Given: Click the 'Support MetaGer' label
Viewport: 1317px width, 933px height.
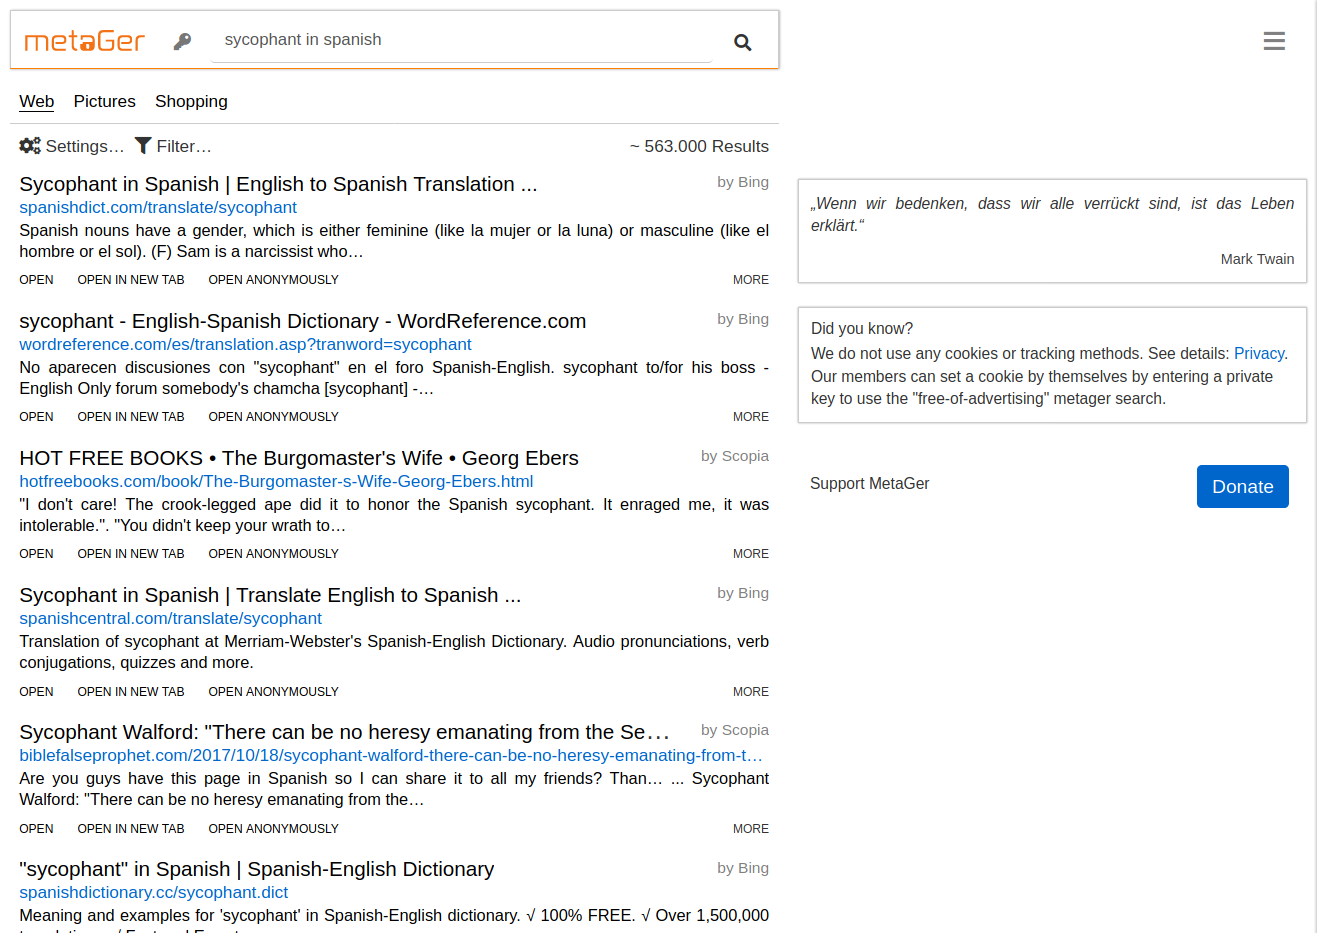Looking at the screenshot, I should pos(869,483).
